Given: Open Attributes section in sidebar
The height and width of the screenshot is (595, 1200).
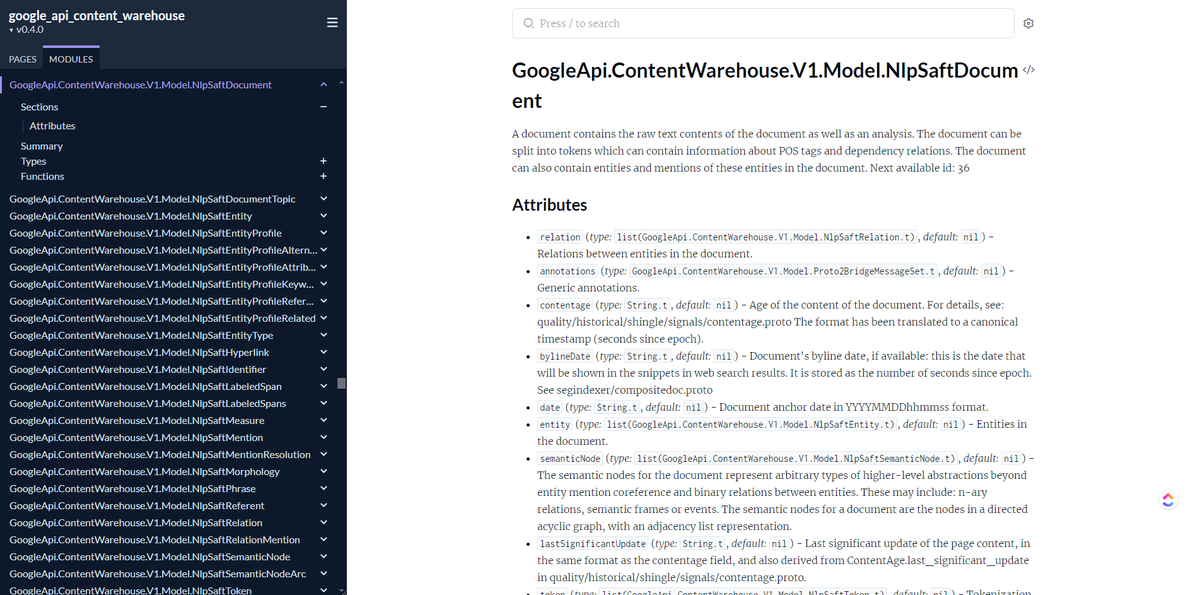Looking at the screenshot, I should click(52, 126).
